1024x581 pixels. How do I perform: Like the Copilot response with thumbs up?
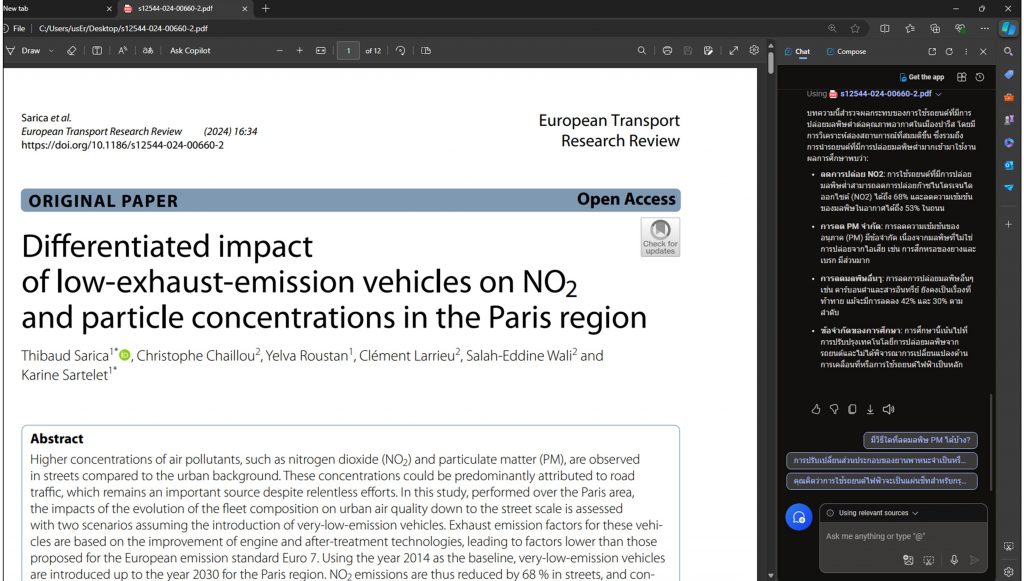[816, 409]
